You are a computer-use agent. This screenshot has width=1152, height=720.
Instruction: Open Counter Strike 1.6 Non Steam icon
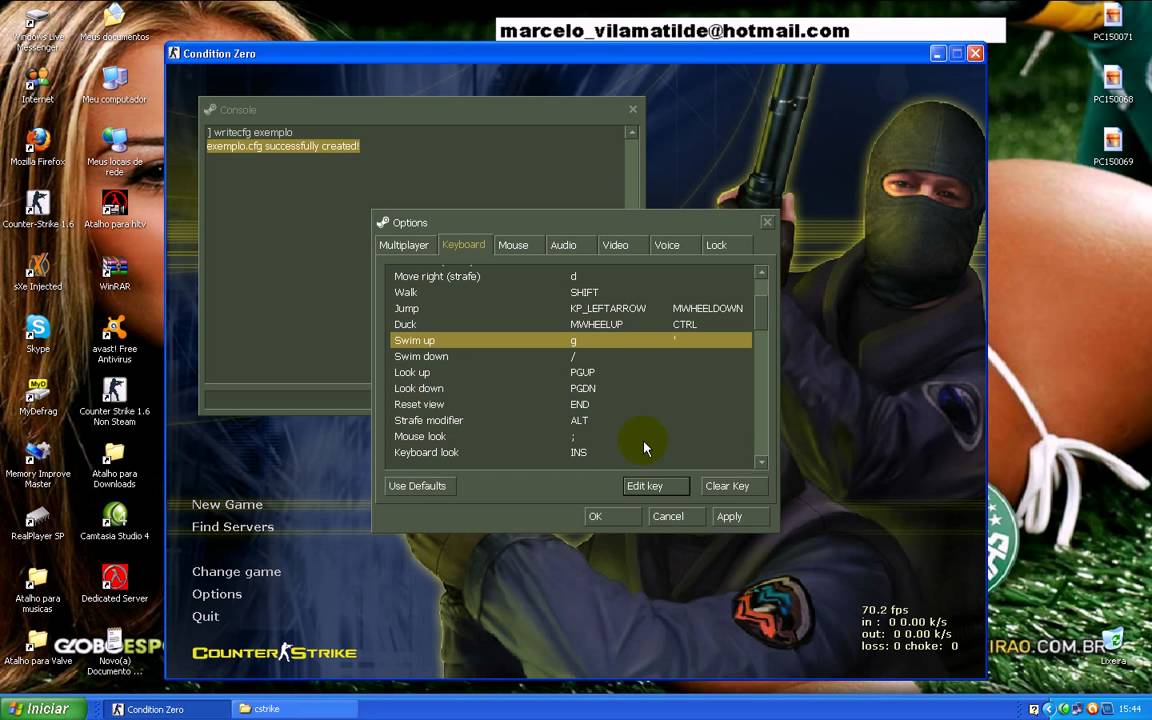coord(114,402)
